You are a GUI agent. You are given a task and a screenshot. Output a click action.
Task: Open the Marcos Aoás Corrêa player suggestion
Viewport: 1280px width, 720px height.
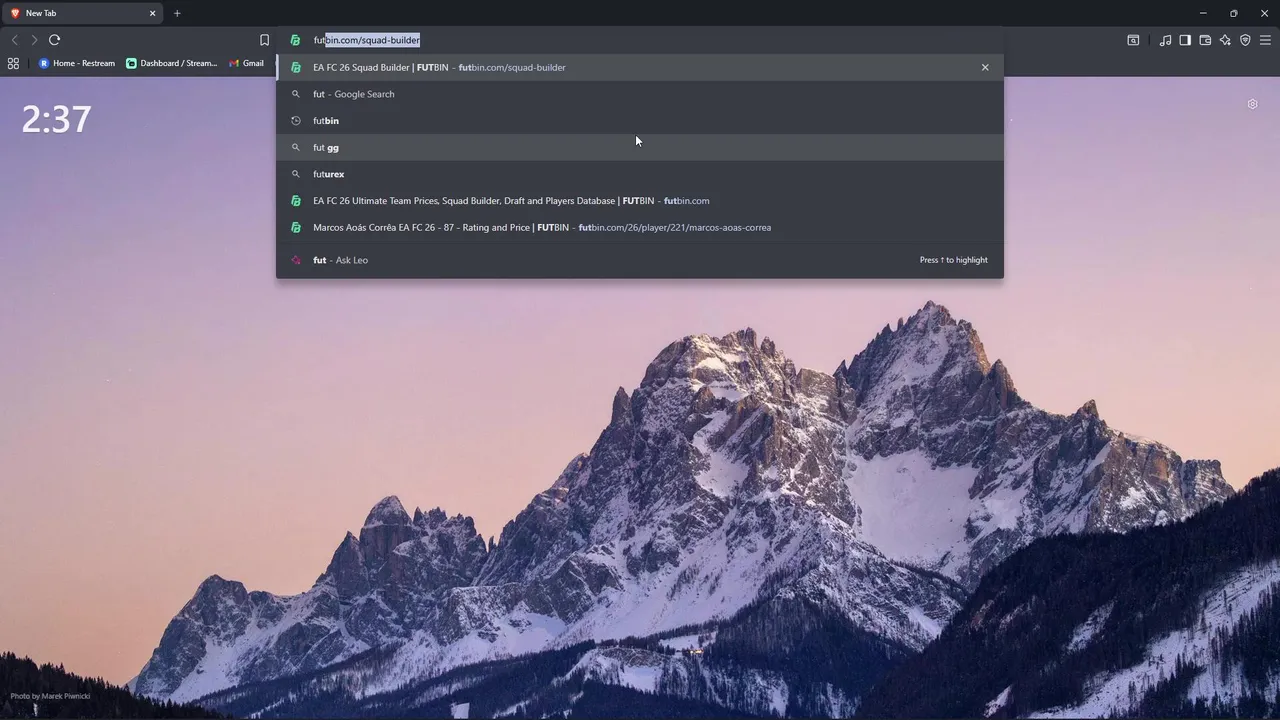pyautogui.click(x=640, y=227)
